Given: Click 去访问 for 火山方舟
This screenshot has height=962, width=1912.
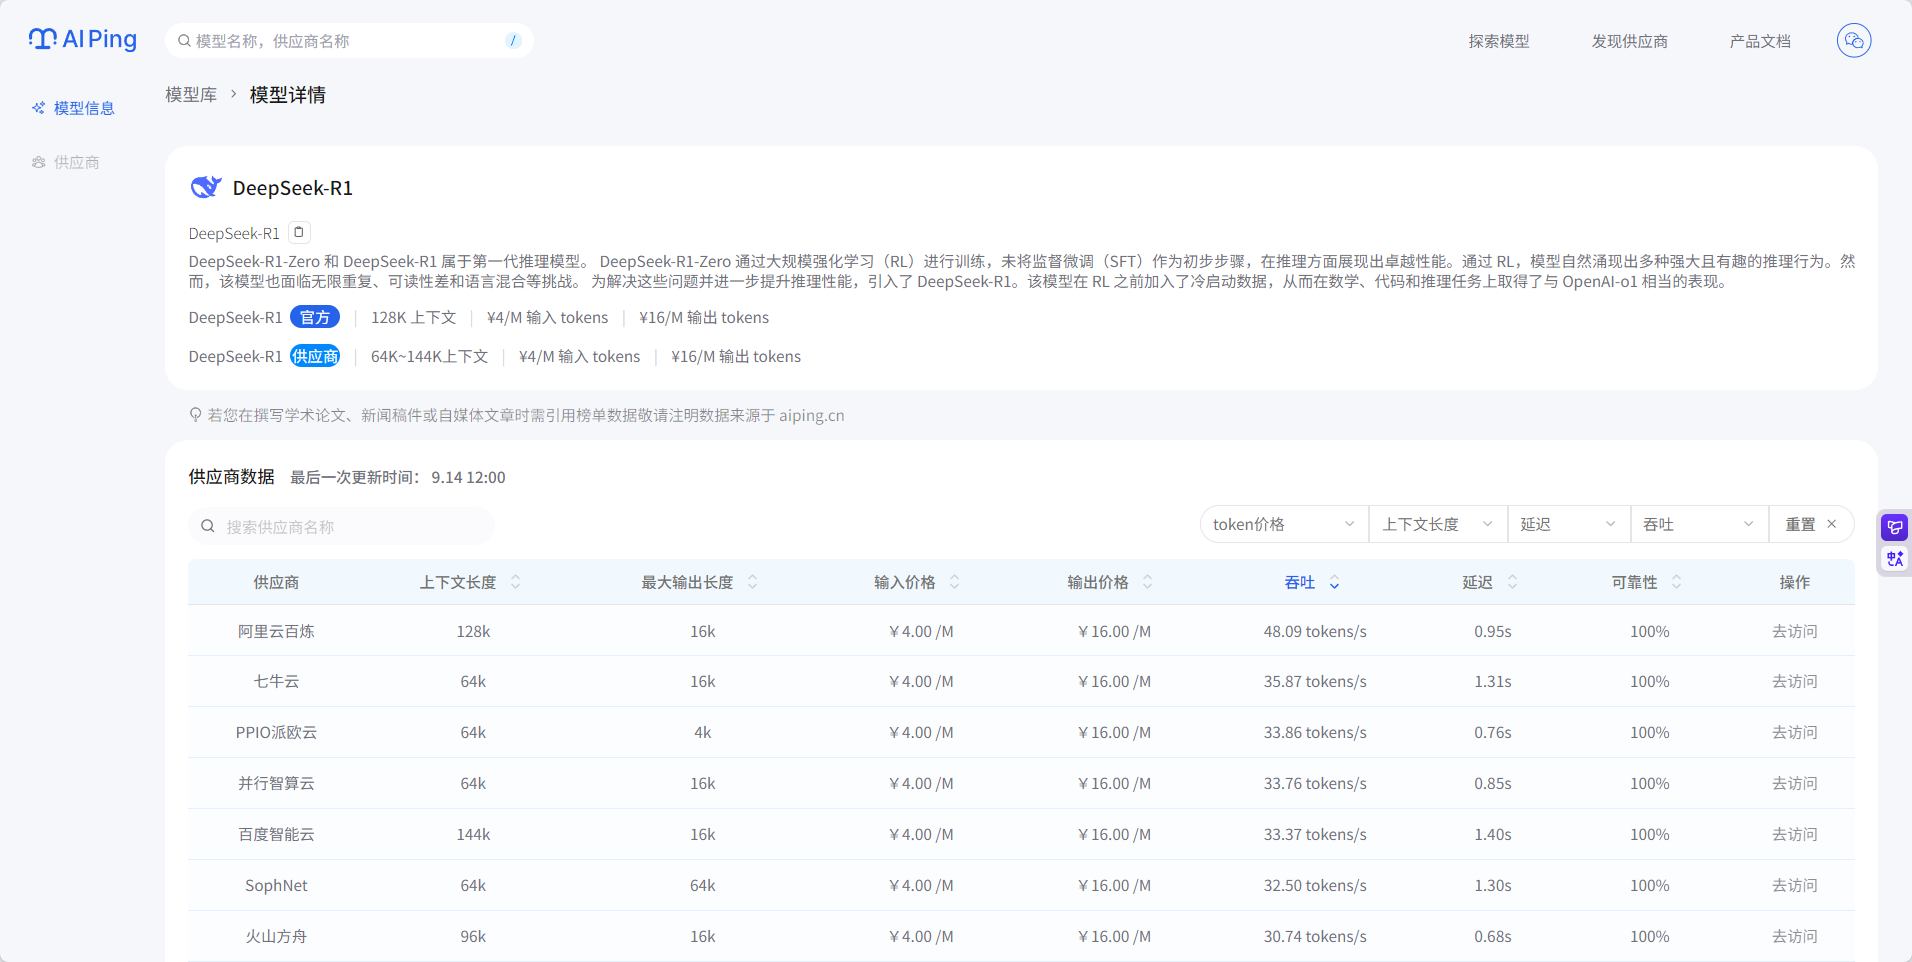Looking at the screenshot, I should tap(1794, 936).
